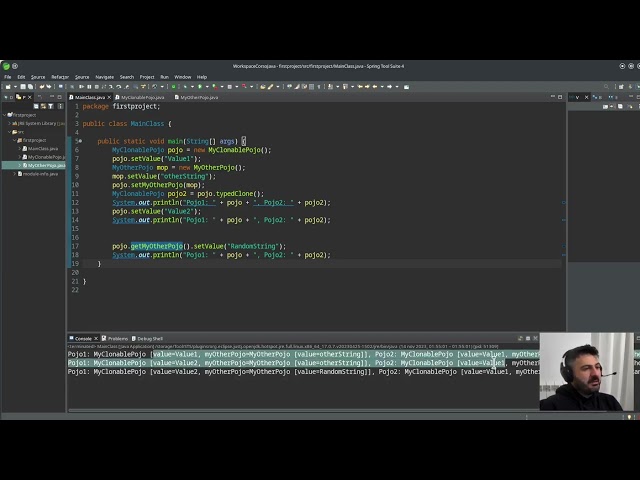Click the Resume debug toolbar icon
The image size is (640, 480).
pyautogui.click(x=81, y=87)
